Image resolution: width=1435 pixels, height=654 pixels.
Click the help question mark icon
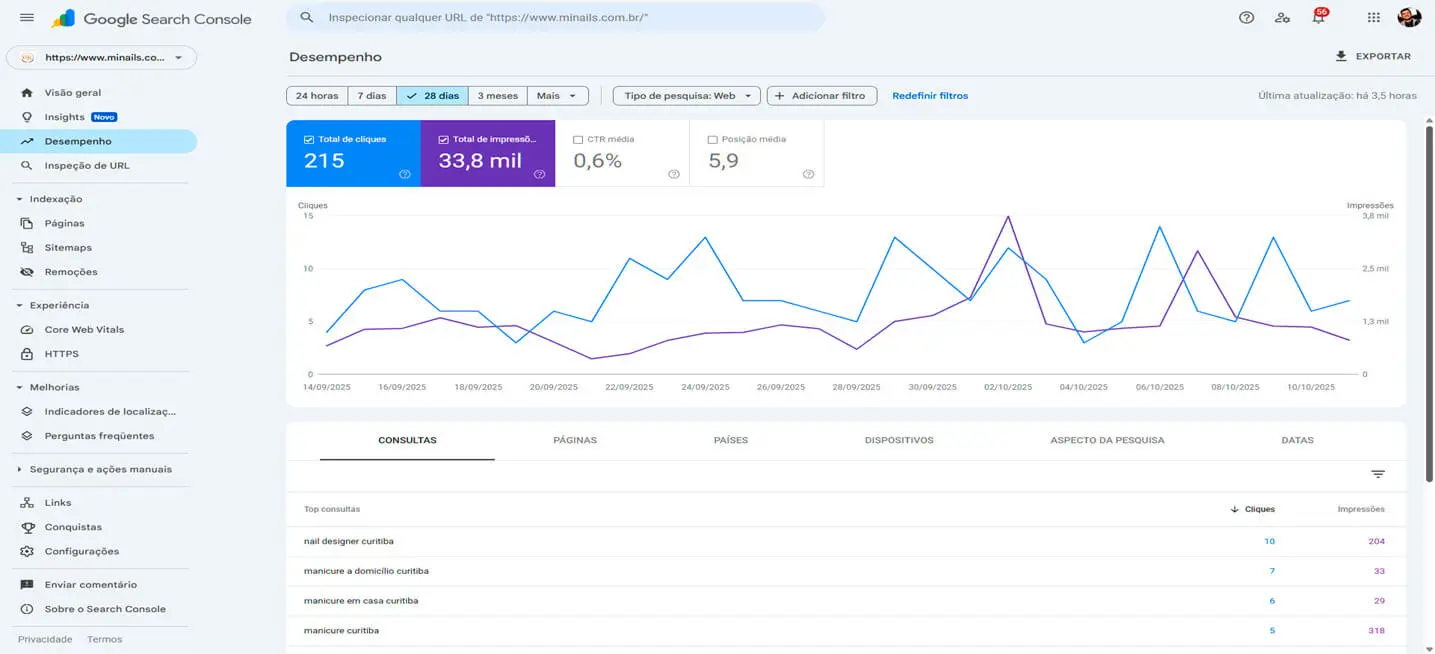point(1246,18)
